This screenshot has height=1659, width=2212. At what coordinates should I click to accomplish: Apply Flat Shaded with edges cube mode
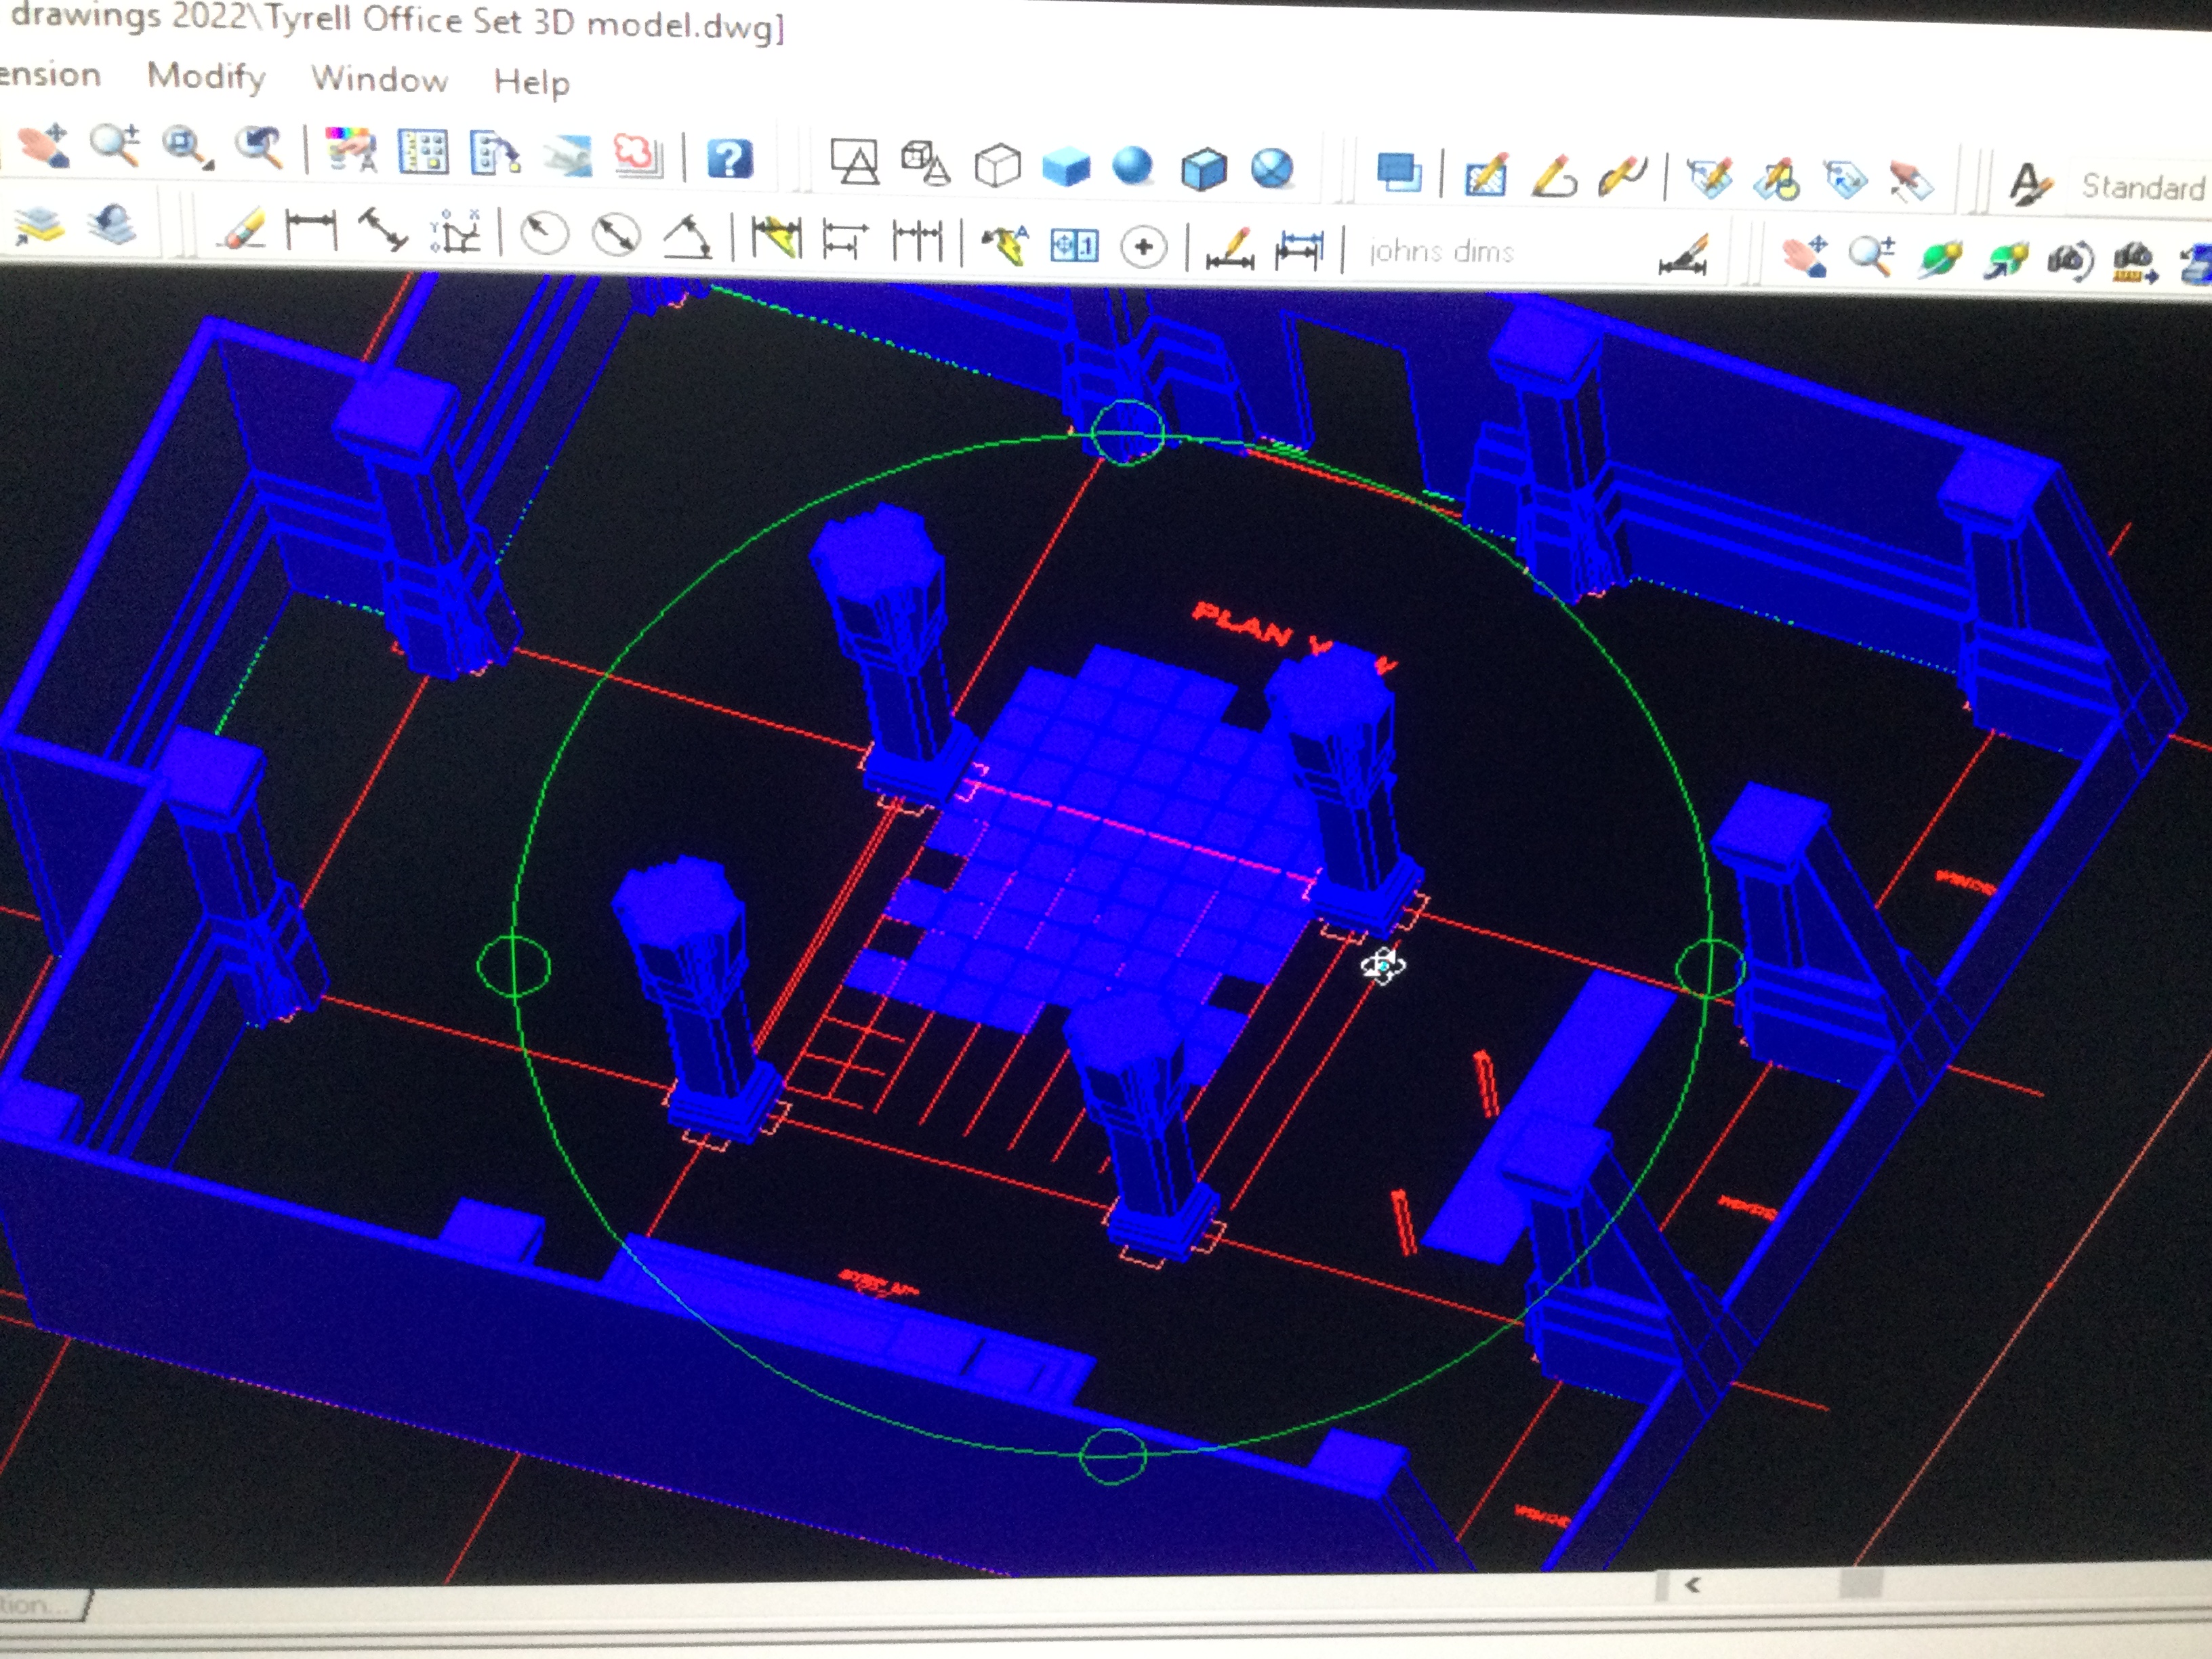click(1203, 169)
